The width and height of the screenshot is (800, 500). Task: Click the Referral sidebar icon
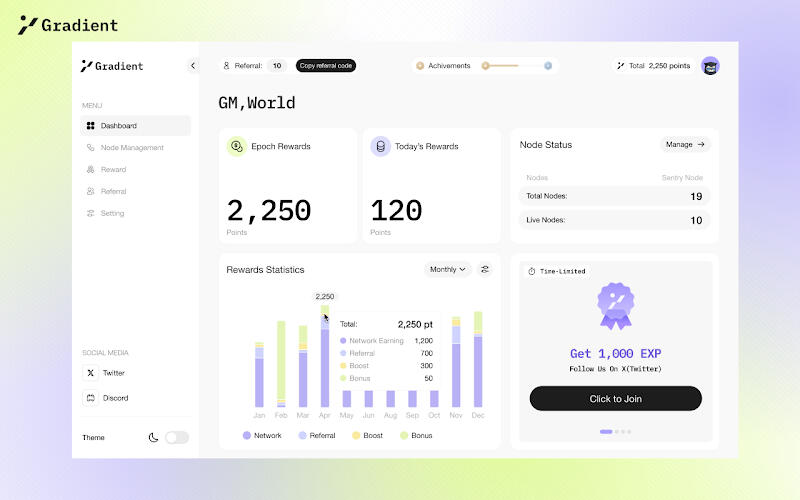[91, 191]
